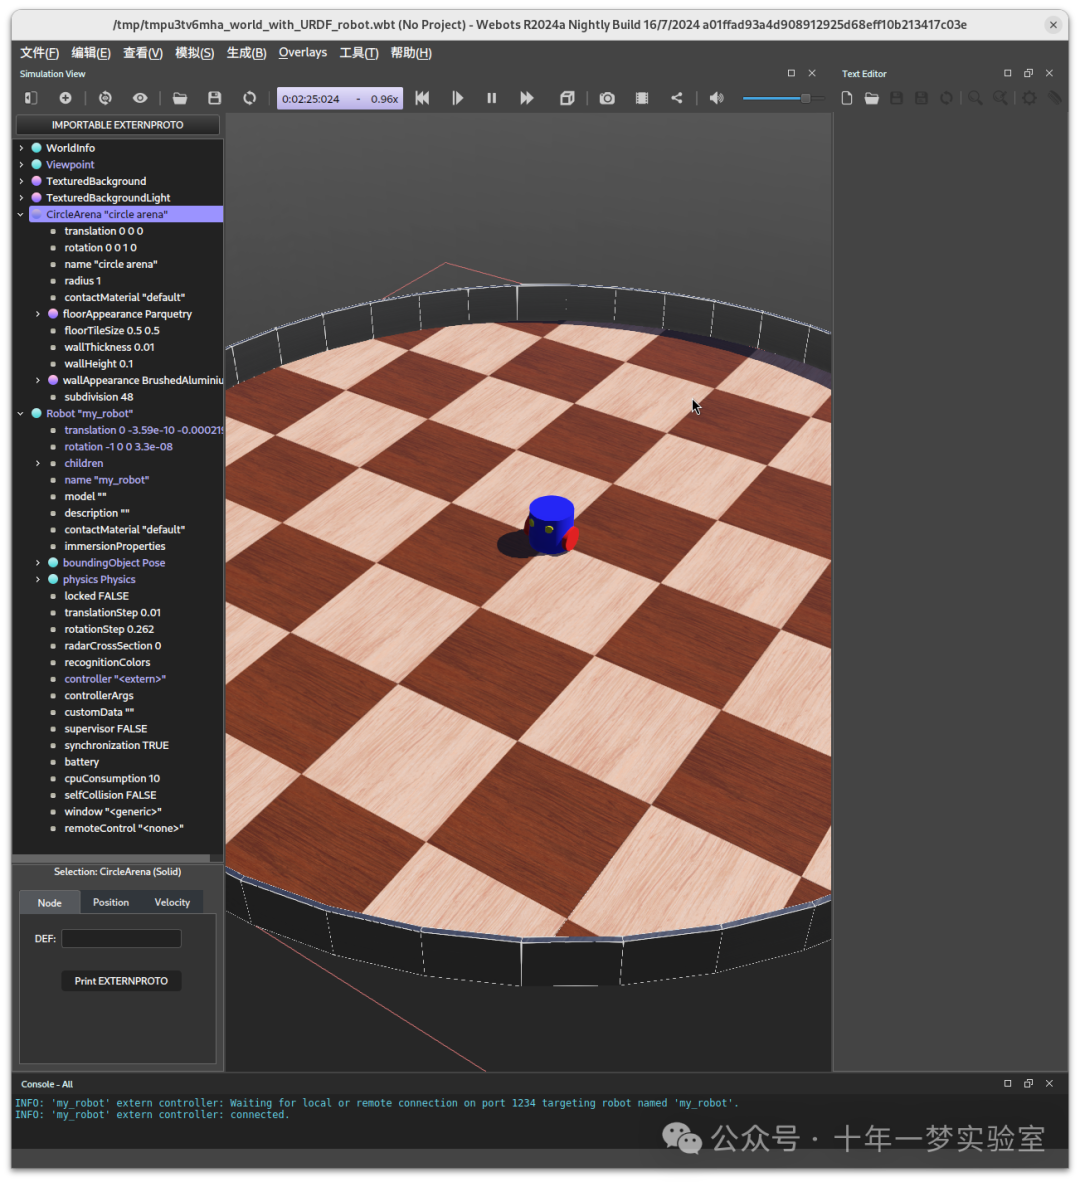Image resolution: width=1080 pixels, height=1182 pixels.
Task: Open the 文件(F) menu
Action: [x=39, y=53]
